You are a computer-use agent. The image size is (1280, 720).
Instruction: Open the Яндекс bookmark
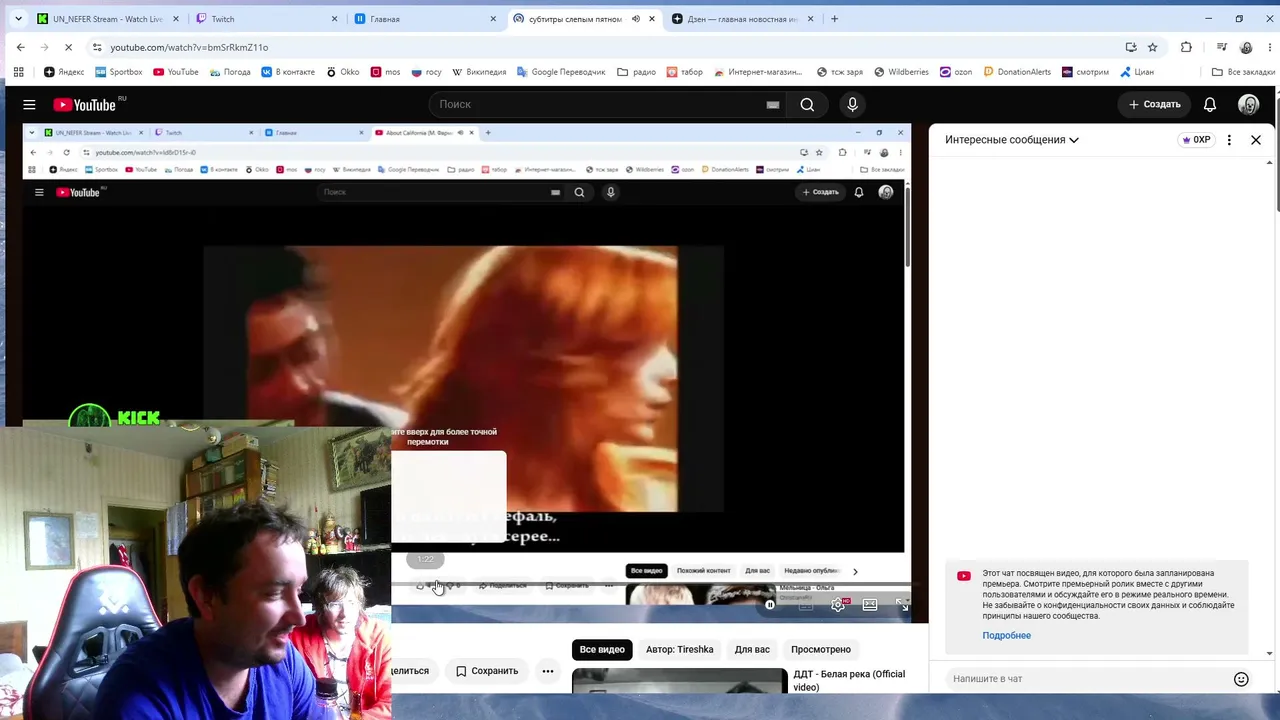(64, 72)
